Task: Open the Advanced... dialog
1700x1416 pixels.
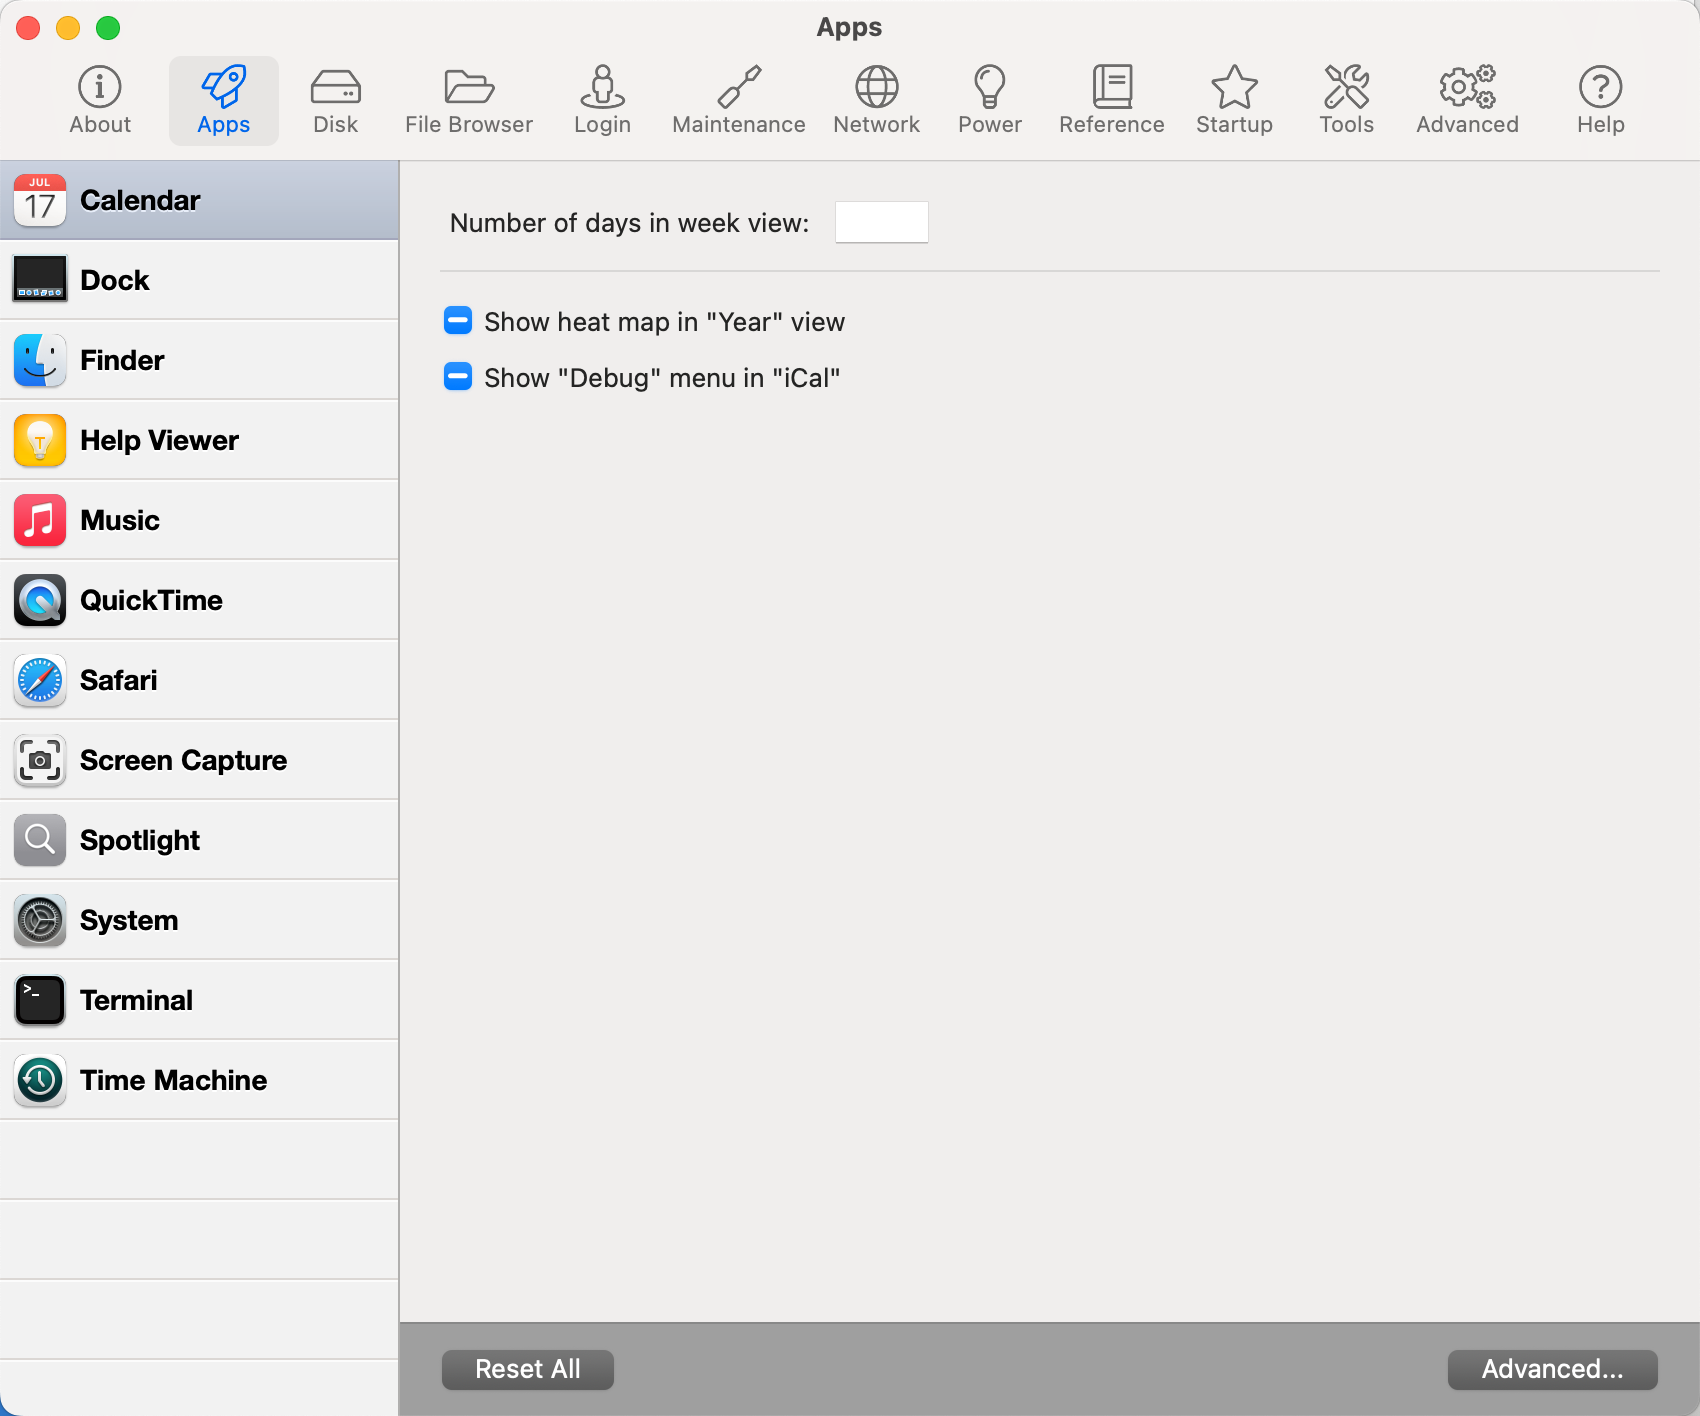Action: pos(1552,1369)
